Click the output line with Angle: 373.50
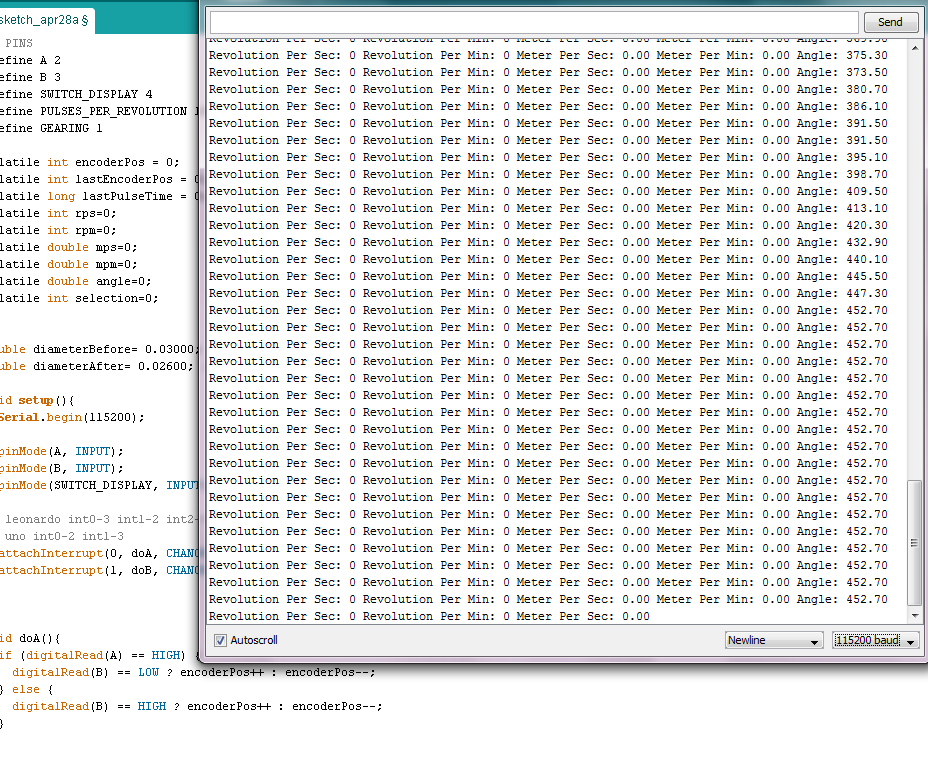 tap(548, 72)
